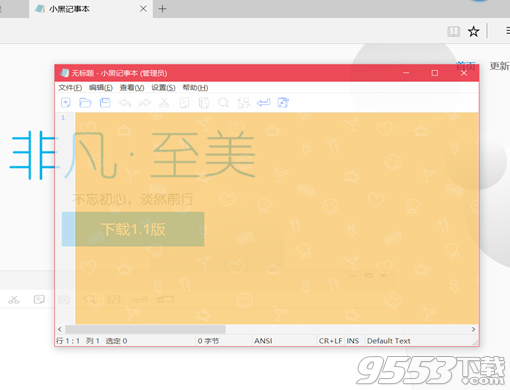
Task: Click the CR+LF line ending status entry
Action: click(x=330, y=341)
